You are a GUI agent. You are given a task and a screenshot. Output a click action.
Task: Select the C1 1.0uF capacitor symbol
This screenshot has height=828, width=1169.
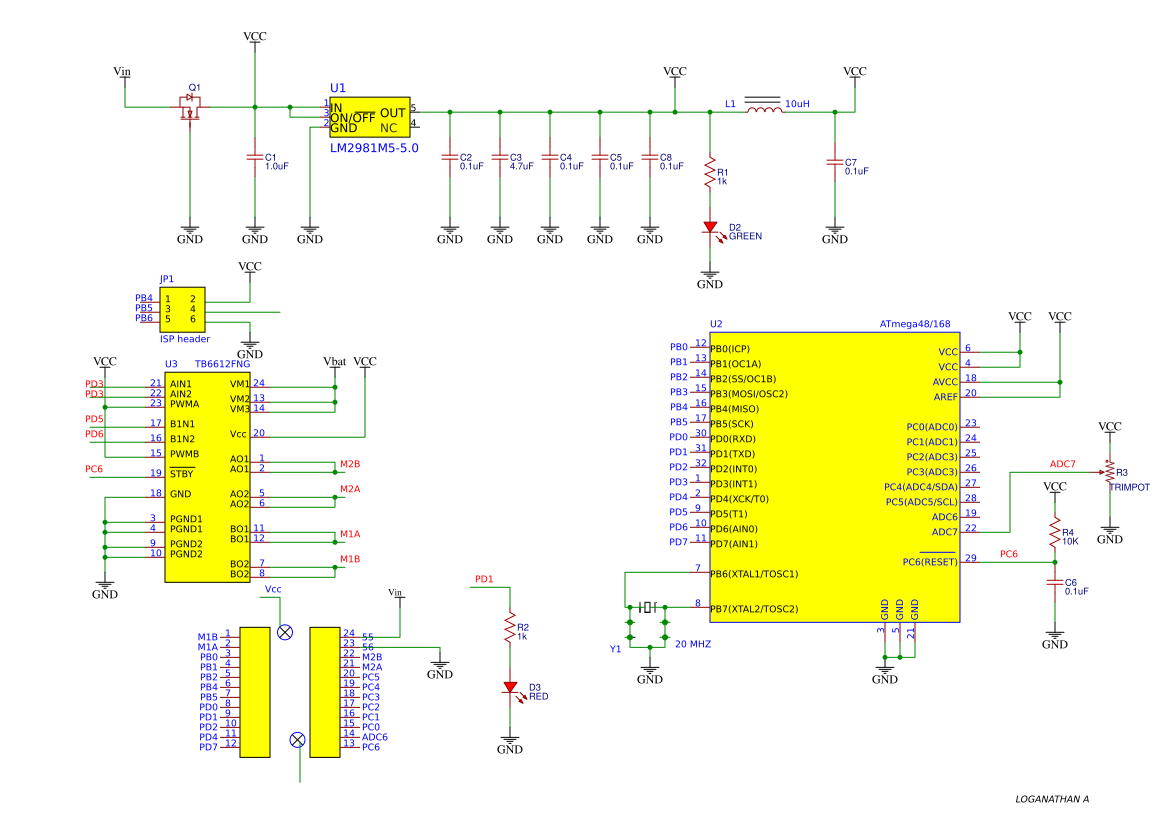pos(255,157)
